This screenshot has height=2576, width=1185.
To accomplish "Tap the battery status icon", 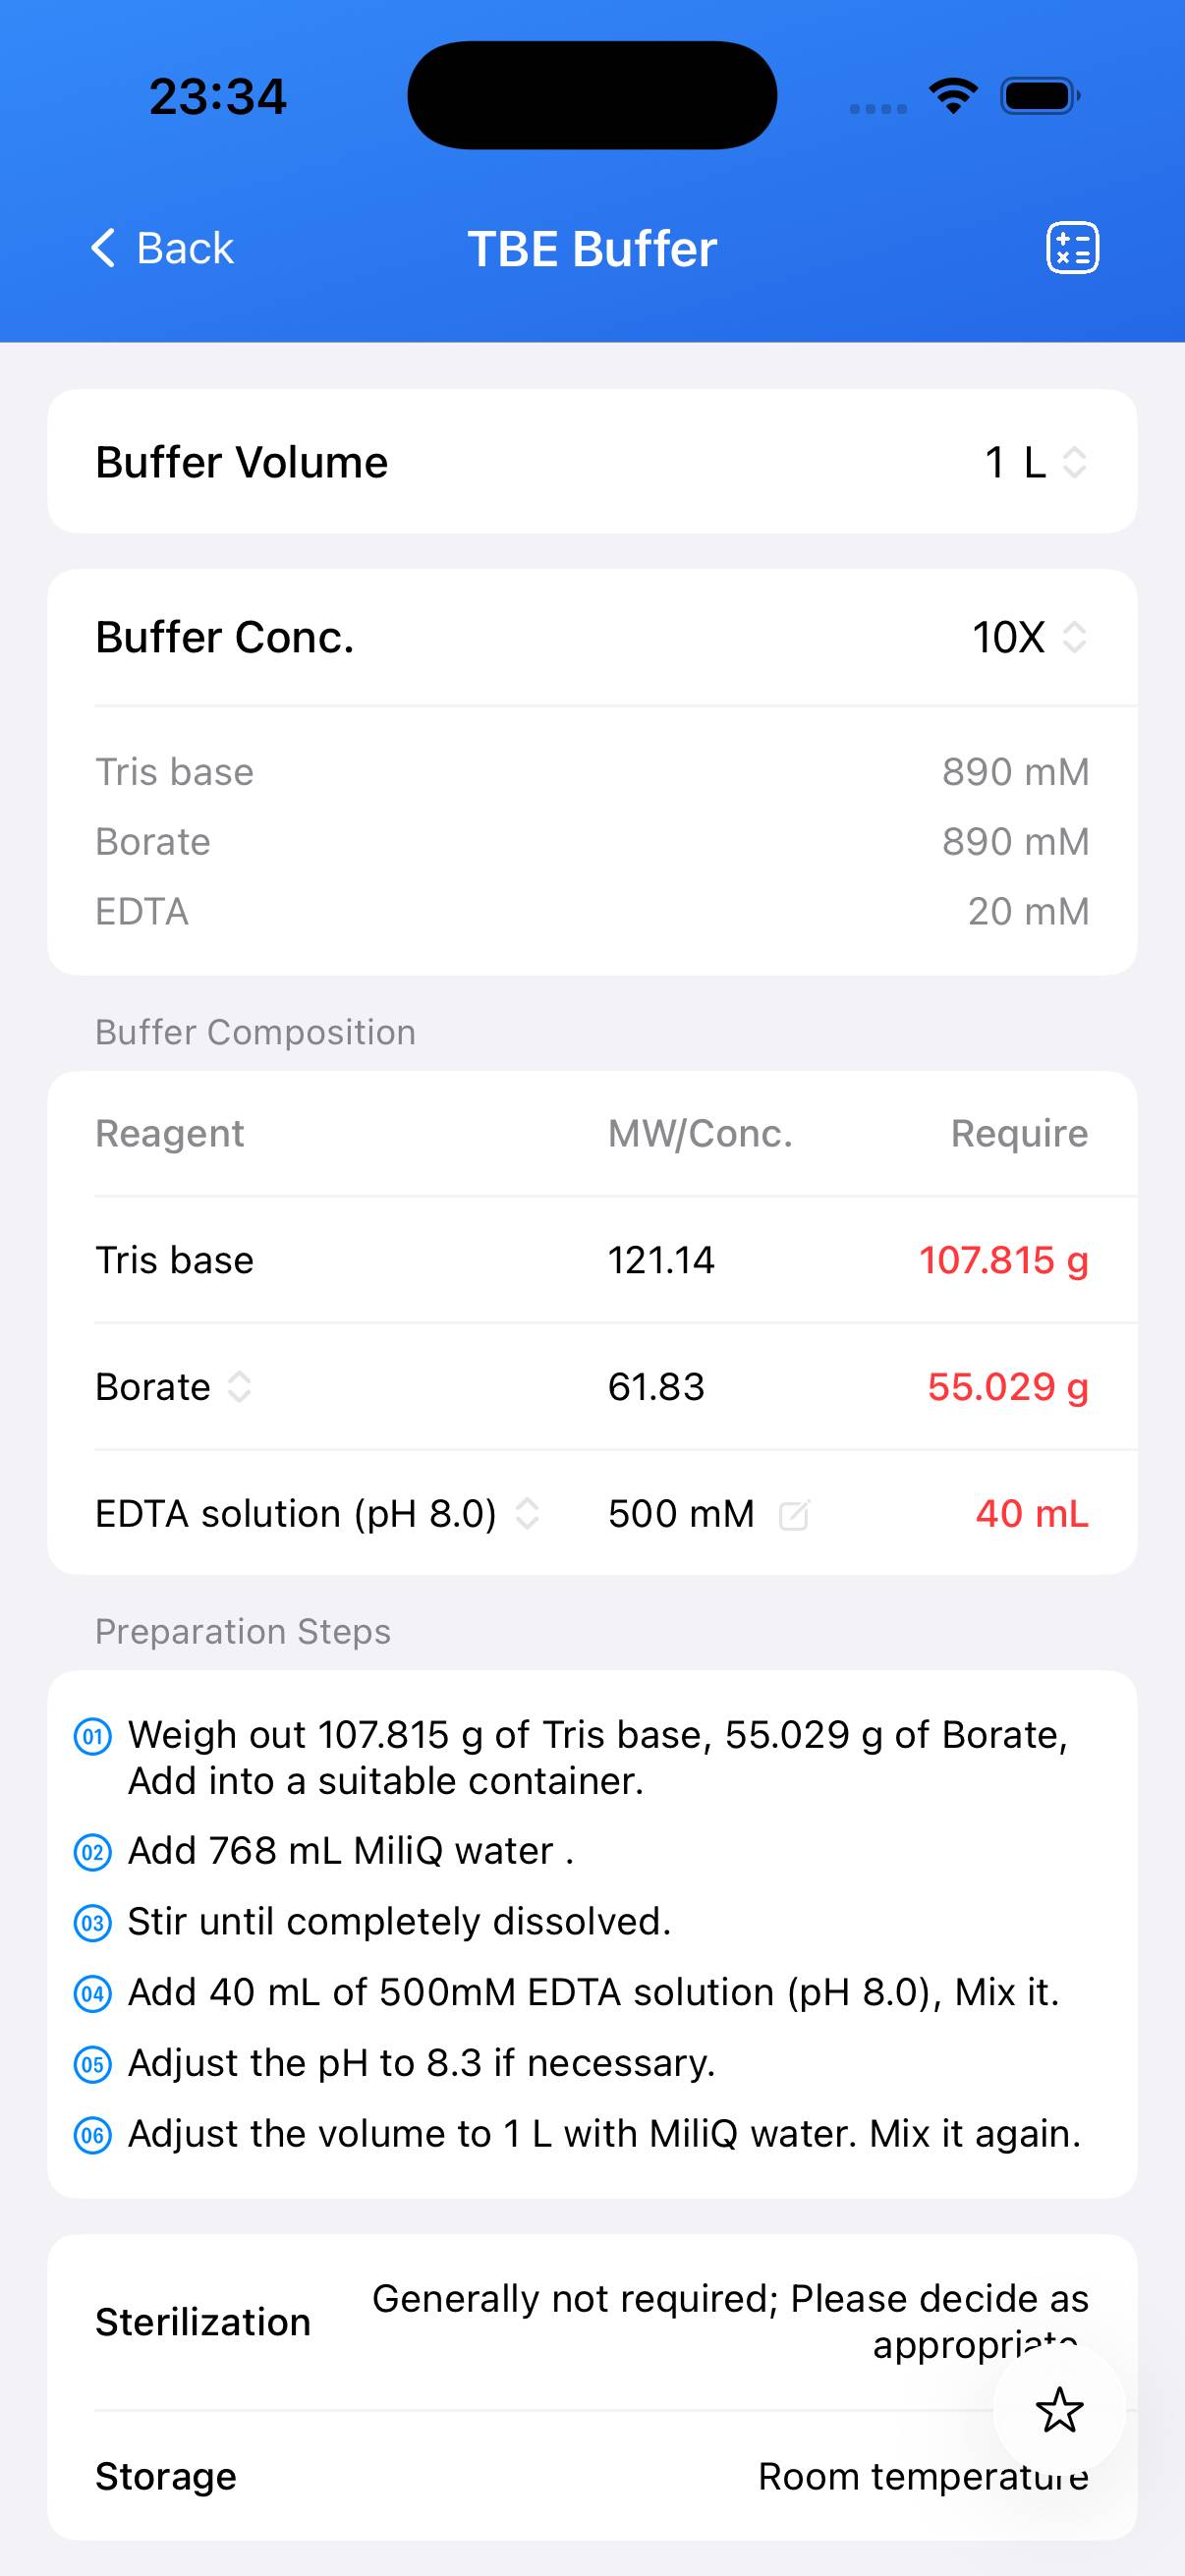I will (1040, 96).
